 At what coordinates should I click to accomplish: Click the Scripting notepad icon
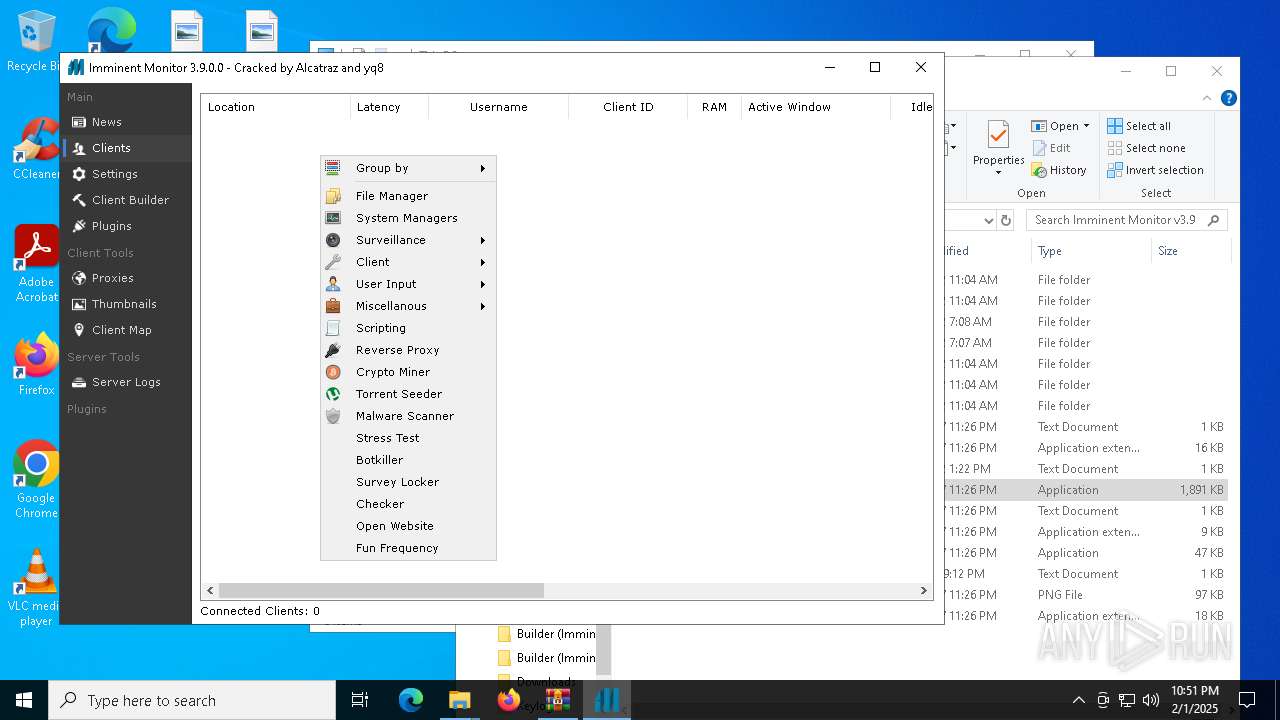[x=333, y=328]
